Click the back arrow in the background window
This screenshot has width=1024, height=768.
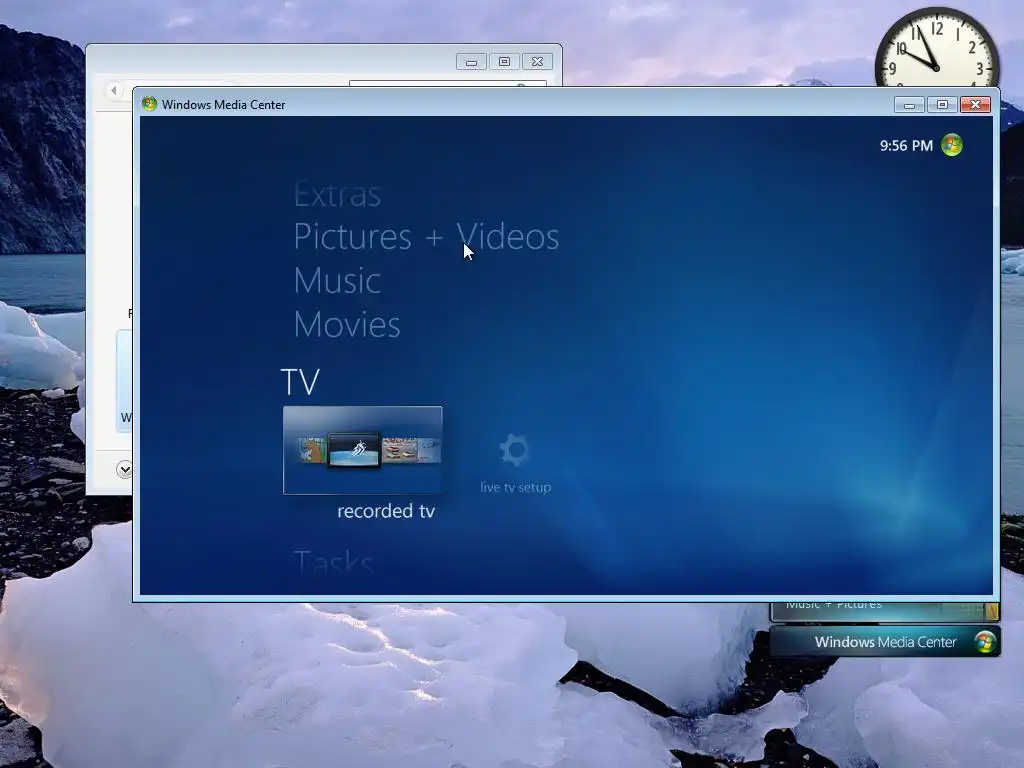coord(114,90)
